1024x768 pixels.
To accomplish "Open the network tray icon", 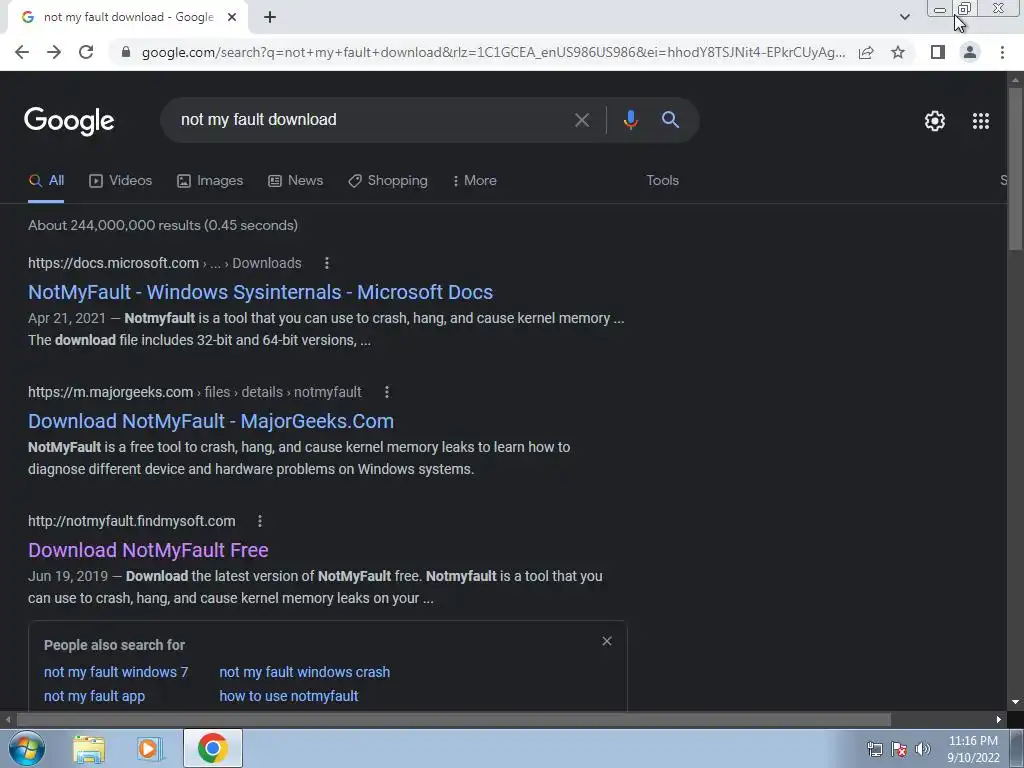I will [x=874, y=749].
